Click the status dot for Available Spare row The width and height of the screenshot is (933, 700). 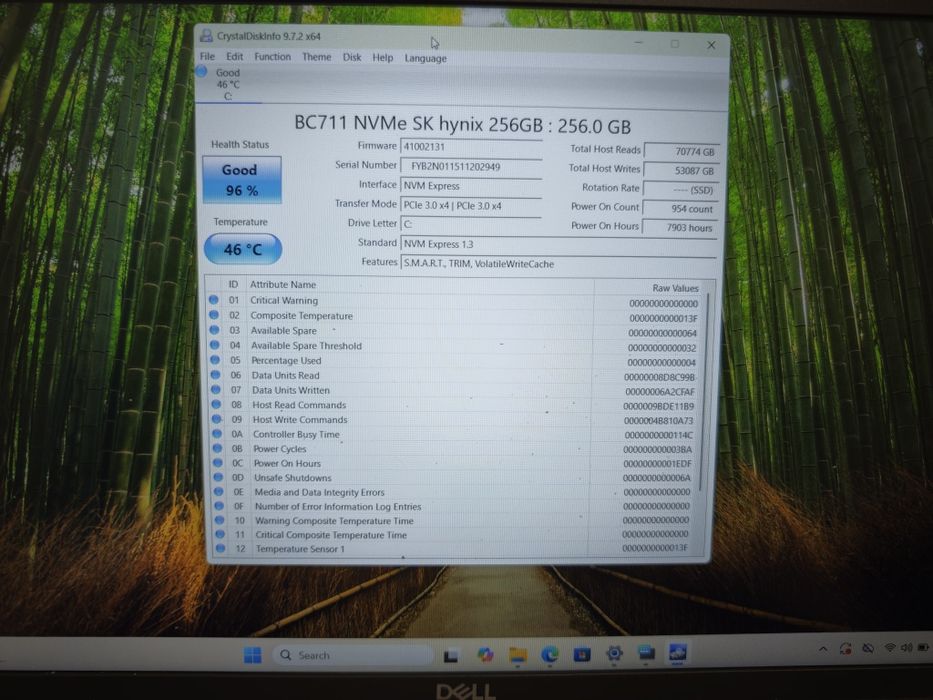click(214, 330)
